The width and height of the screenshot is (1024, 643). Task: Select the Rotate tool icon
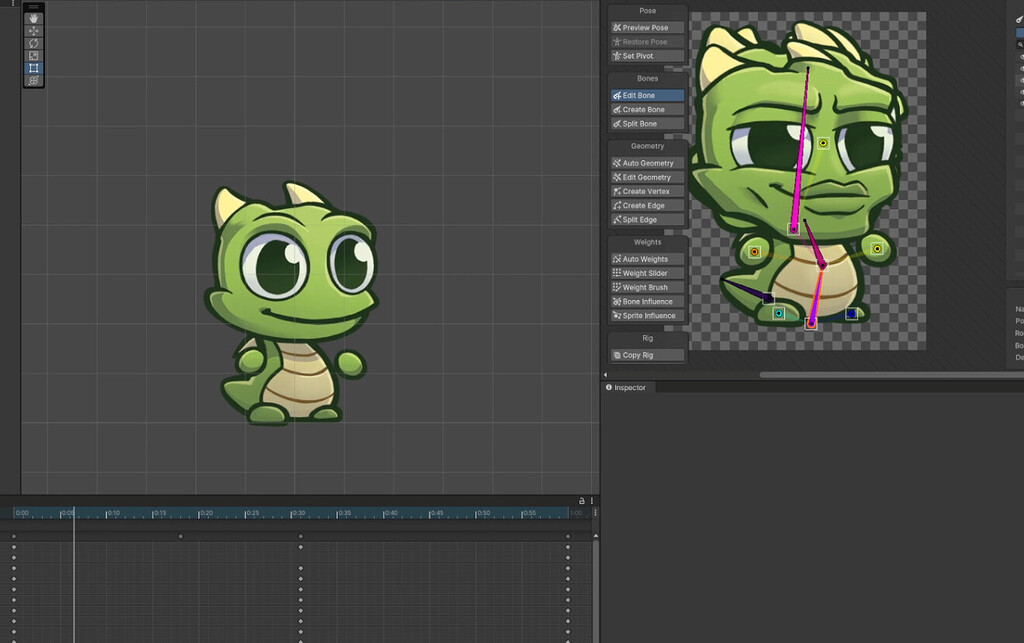pos(33,43)
